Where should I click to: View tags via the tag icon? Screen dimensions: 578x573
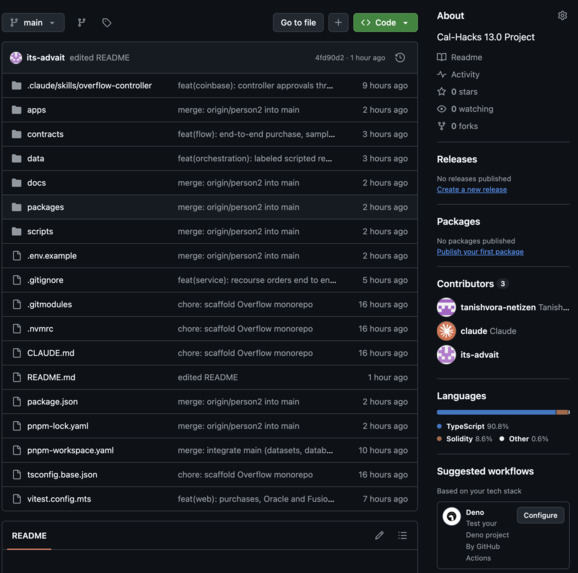[x=107, y=22]
